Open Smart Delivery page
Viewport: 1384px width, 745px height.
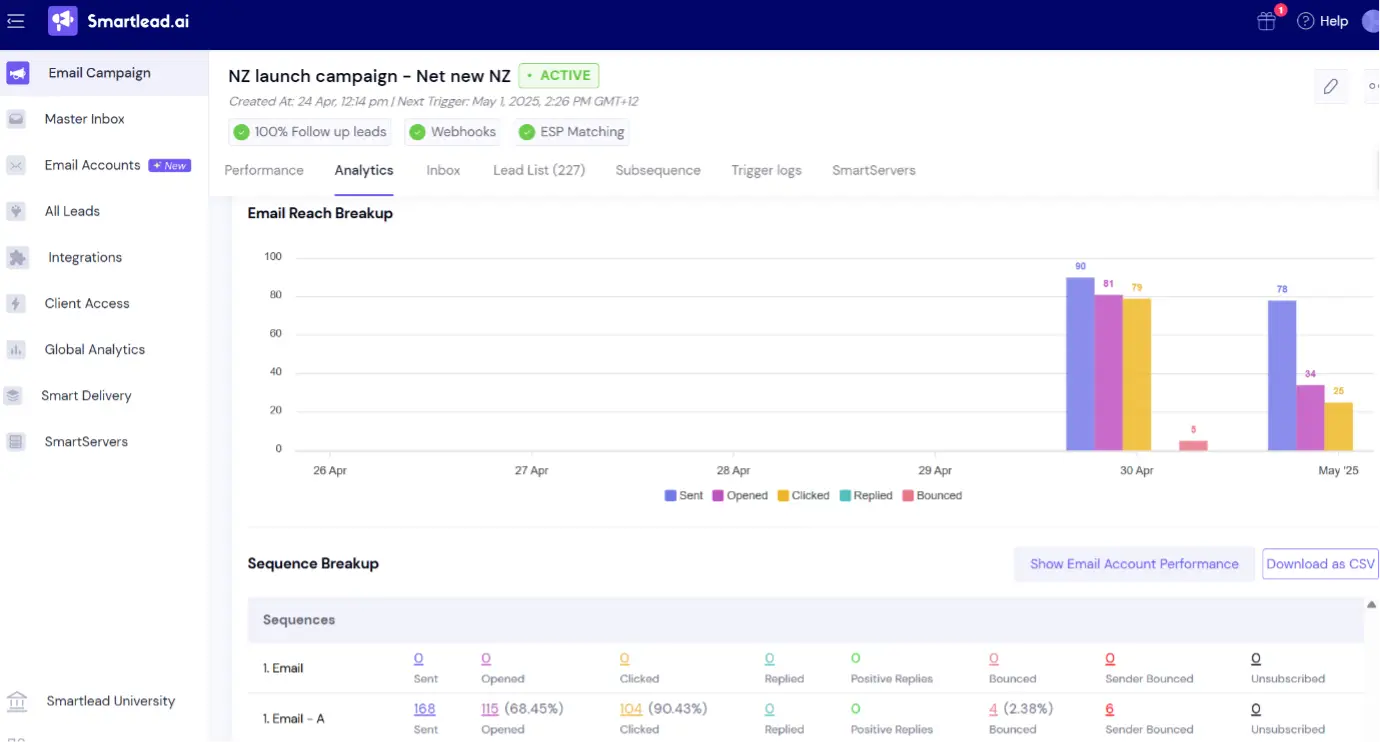[86, 395]
